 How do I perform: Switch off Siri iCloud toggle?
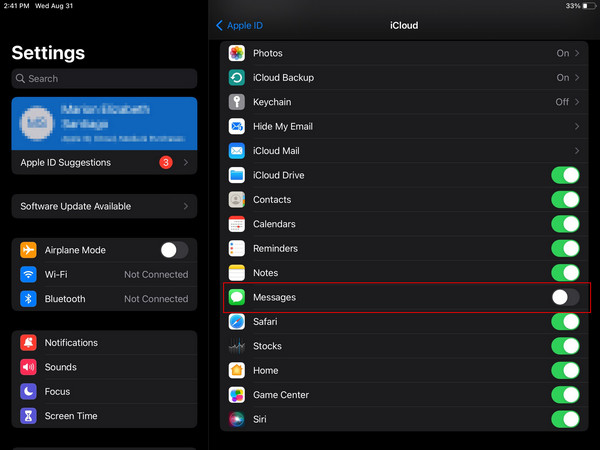pyautogui.click(x=565, y=419)
